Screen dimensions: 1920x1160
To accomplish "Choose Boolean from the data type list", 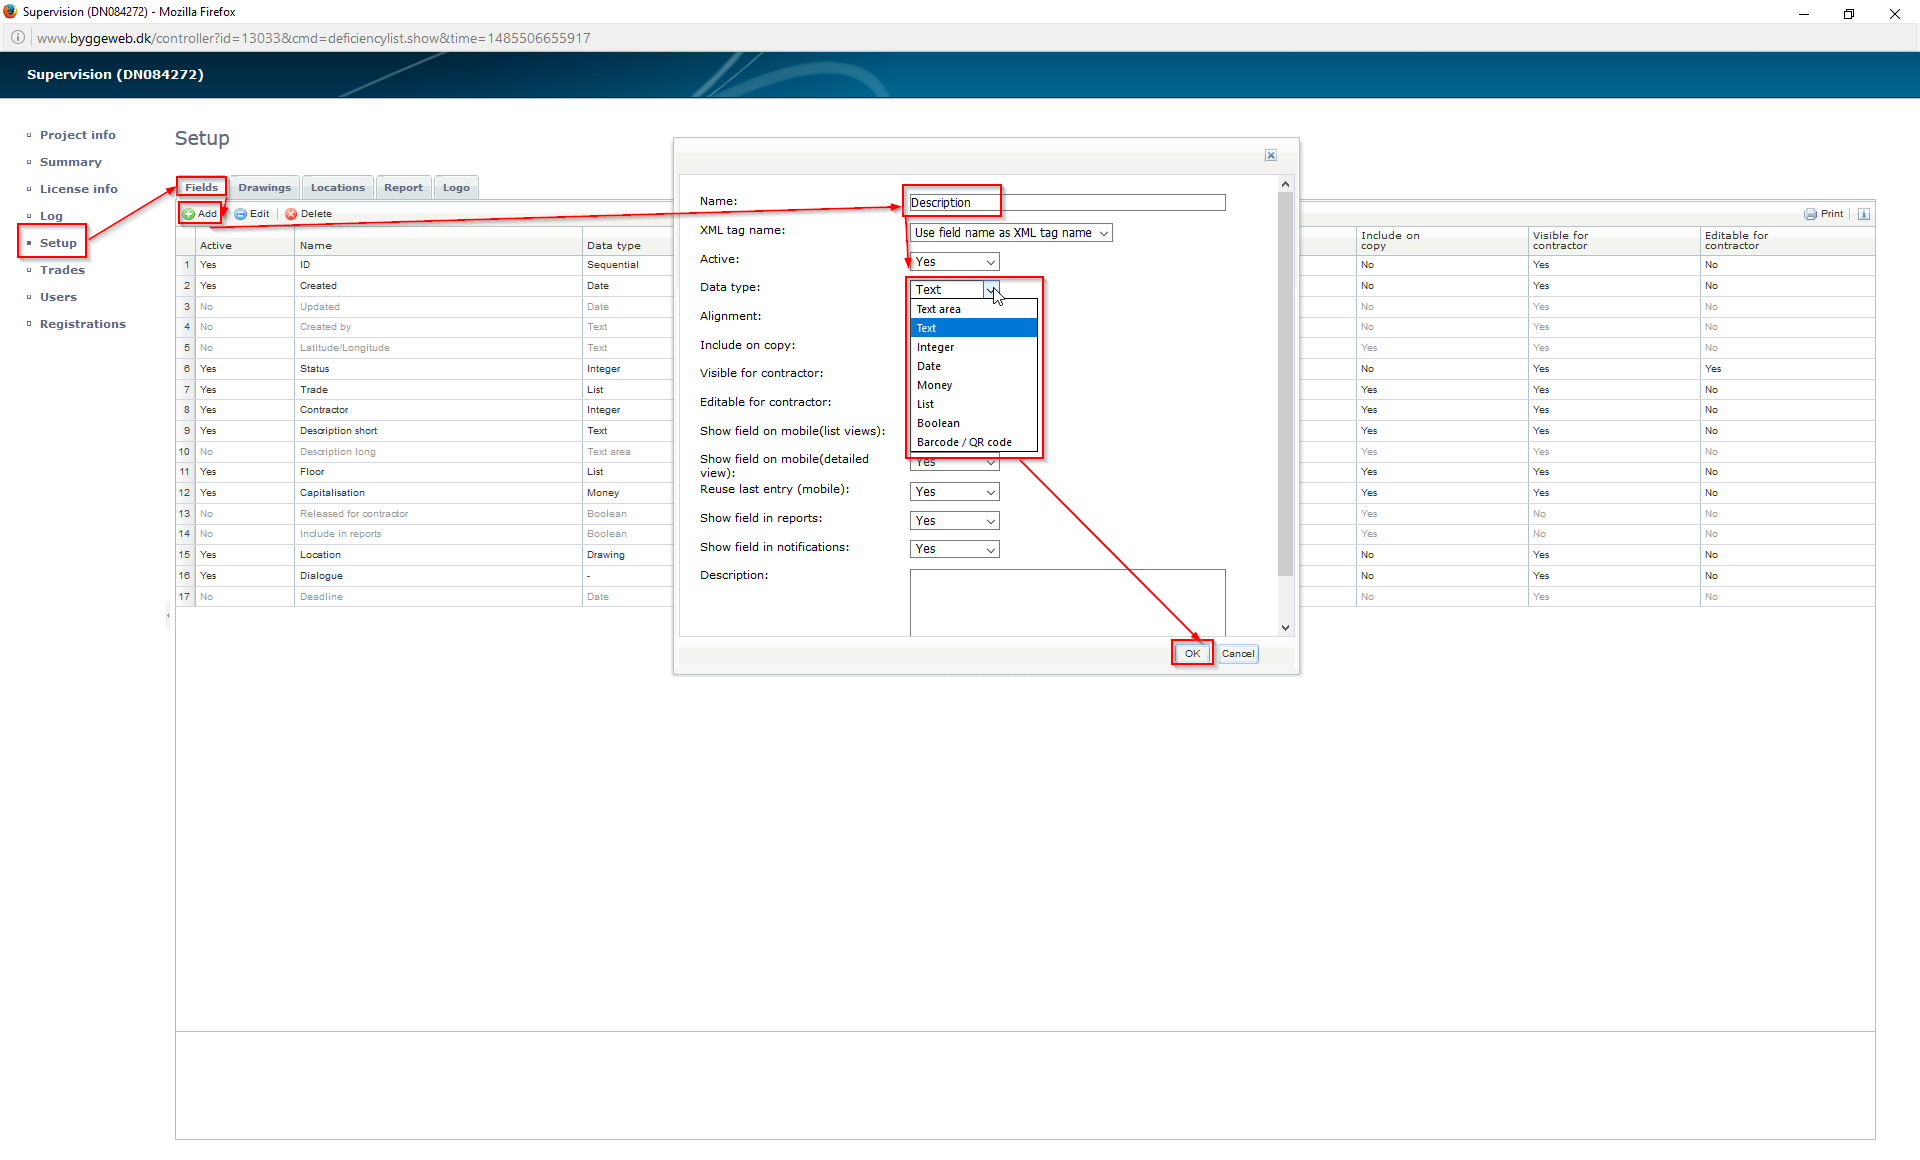I will [x=974, y=423].
